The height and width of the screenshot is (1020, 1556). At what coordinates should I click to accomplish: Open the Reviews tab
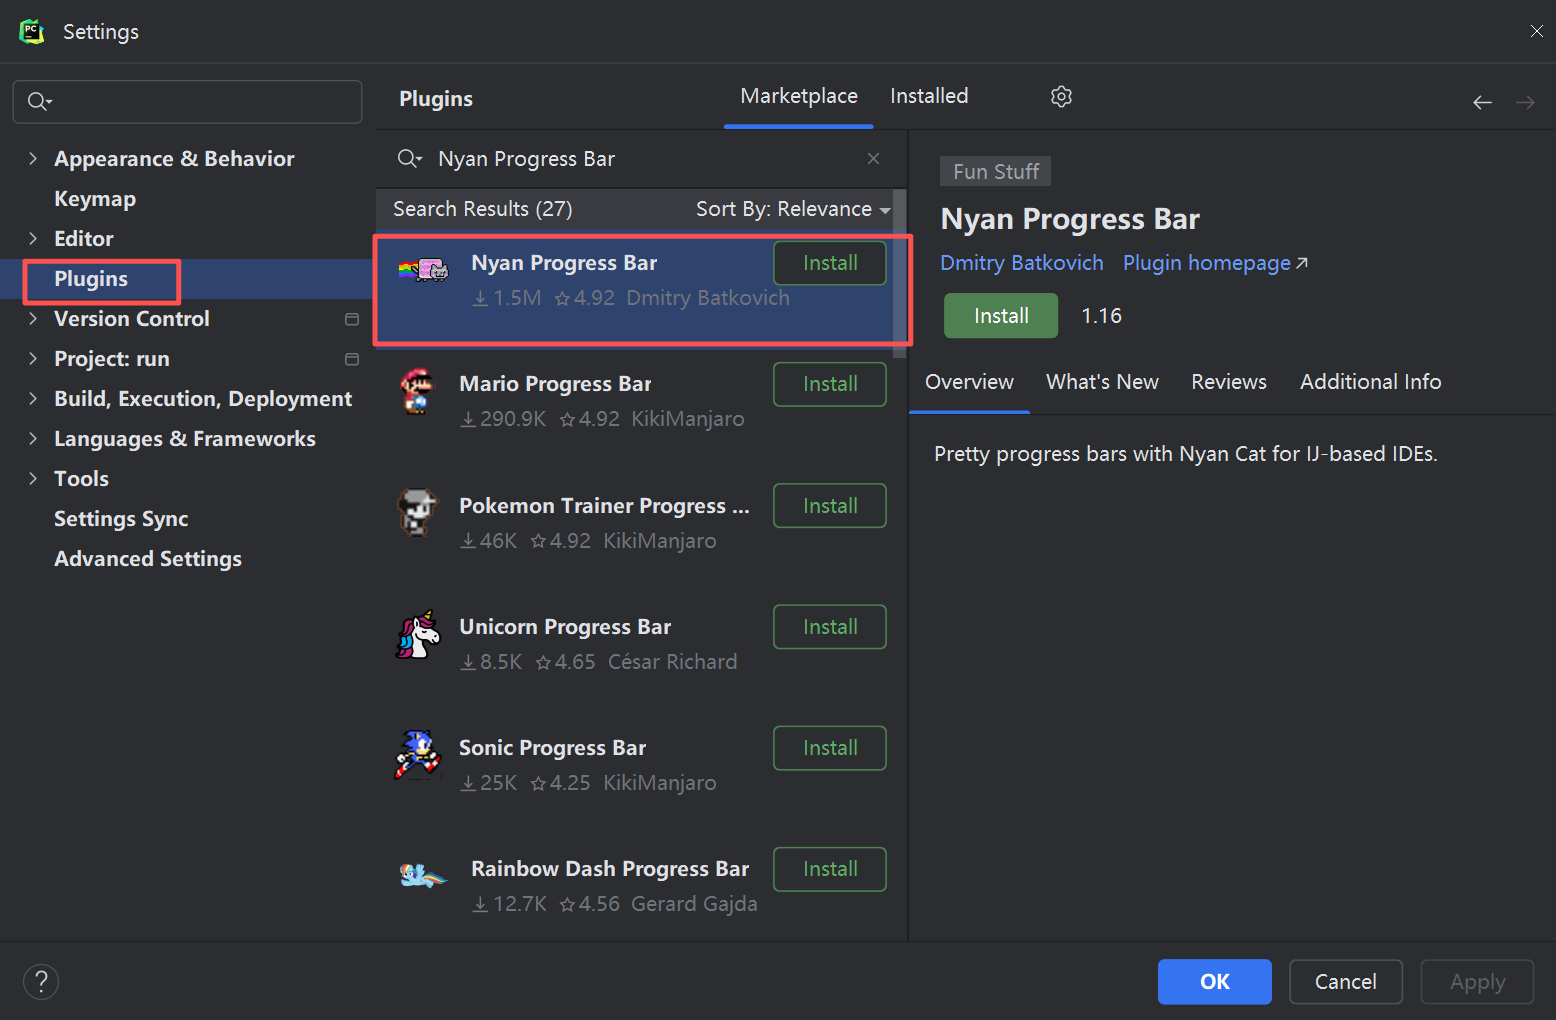[1228, 382]
